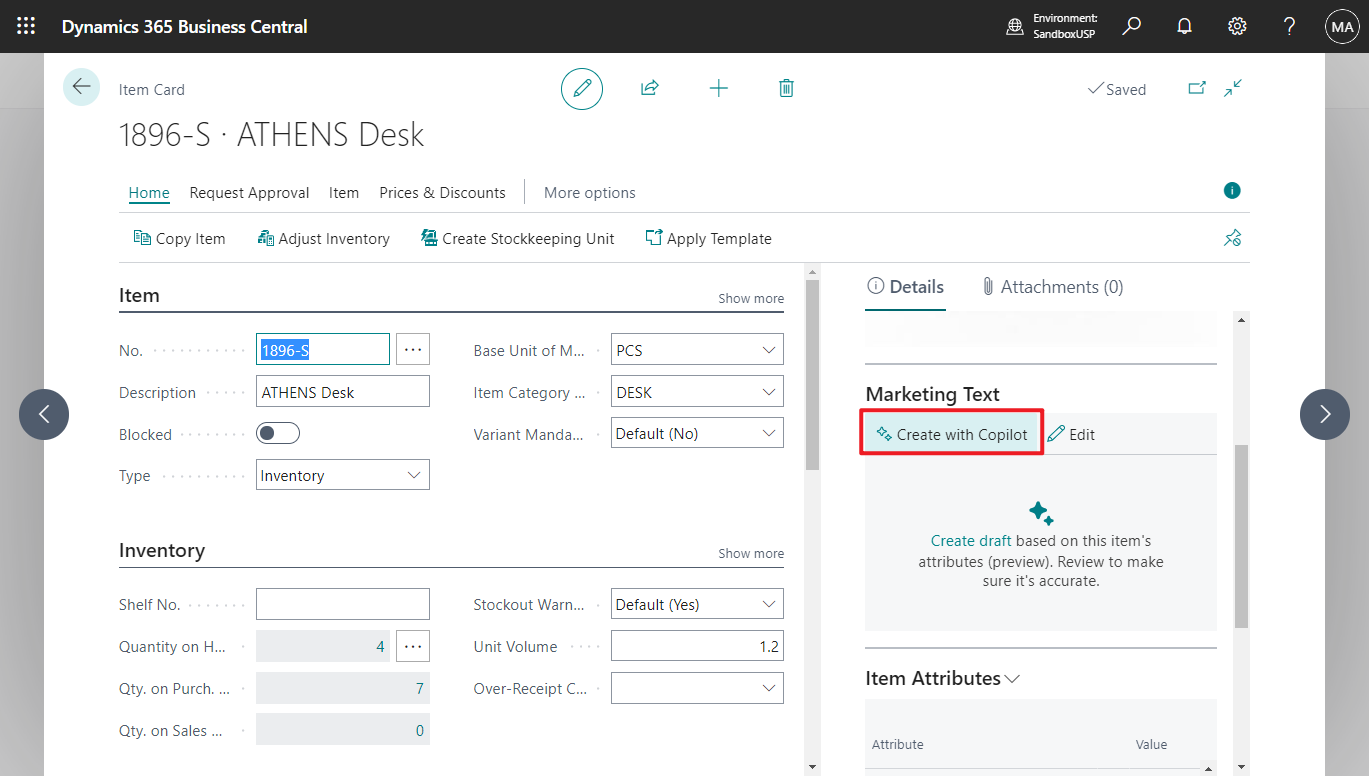Open help with the question mark icon

point(1289,26)
